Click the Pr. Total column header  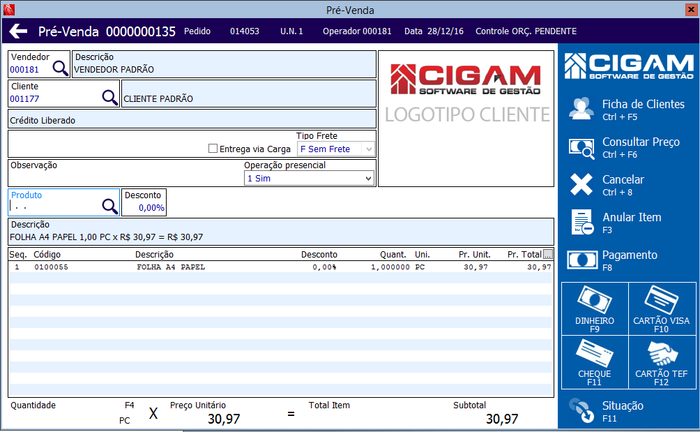tap(525, 254)
